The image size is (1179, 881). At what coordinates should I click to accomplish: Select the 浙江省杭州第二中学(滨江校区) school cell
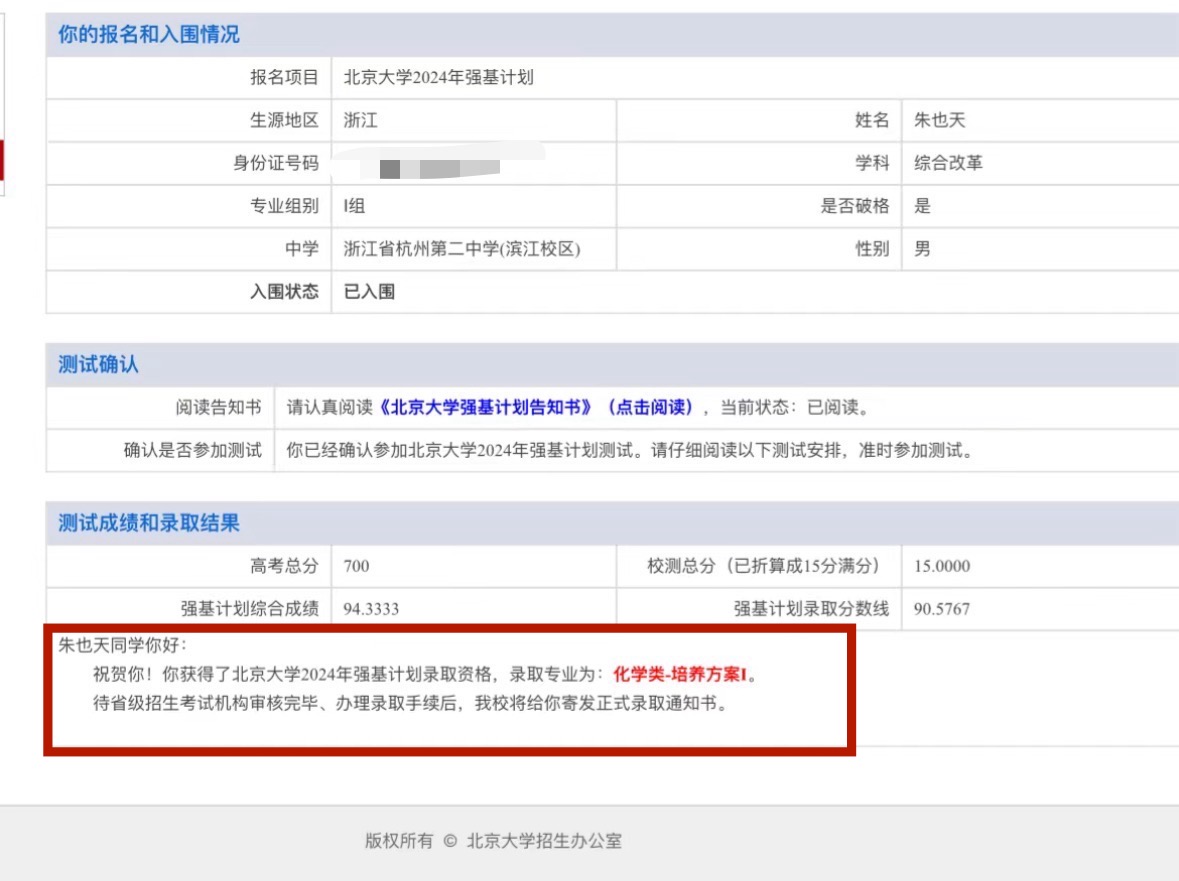point(461,249)
